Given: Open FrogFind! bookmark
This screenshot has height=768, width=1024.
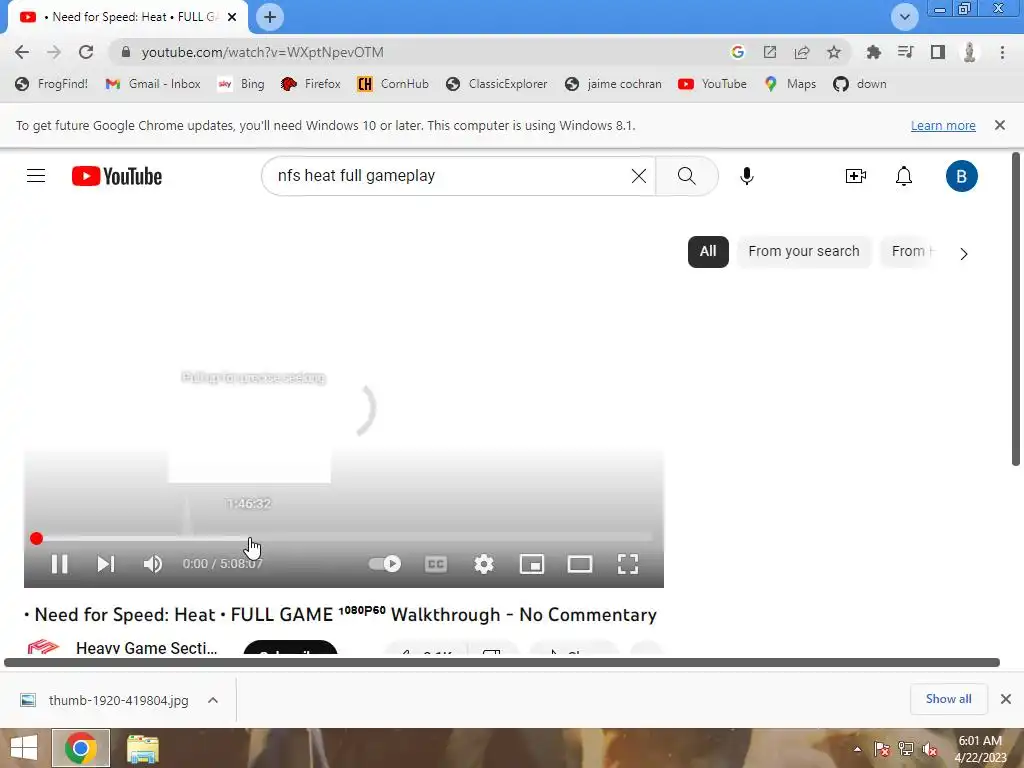Looking at the screenshot, I should pos(52,84).
